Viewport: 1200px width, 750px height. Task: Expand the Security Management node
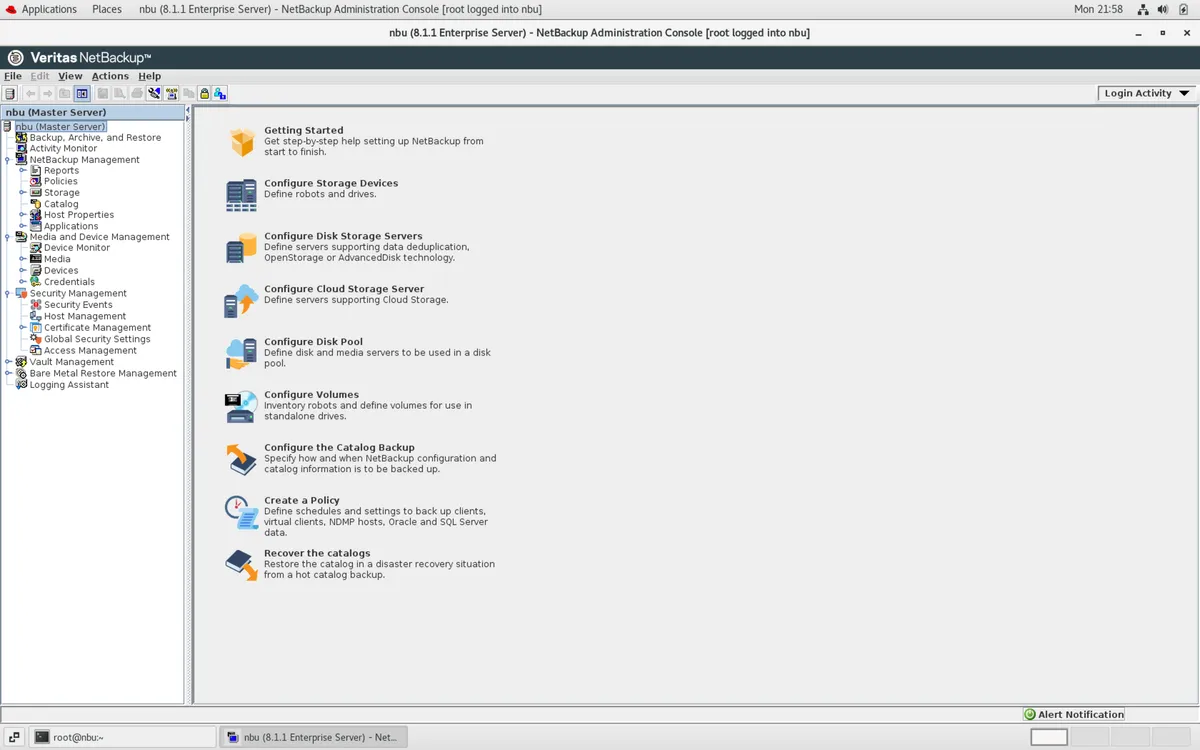[x=8, y=293]
